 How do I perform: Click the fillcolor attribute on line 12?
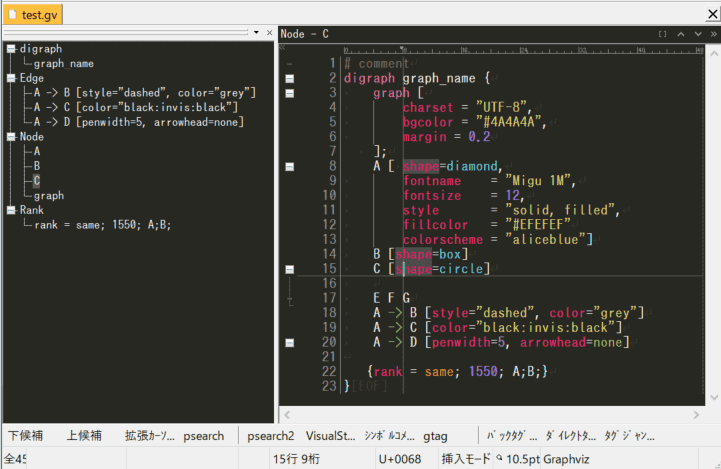tap(435, 225)
